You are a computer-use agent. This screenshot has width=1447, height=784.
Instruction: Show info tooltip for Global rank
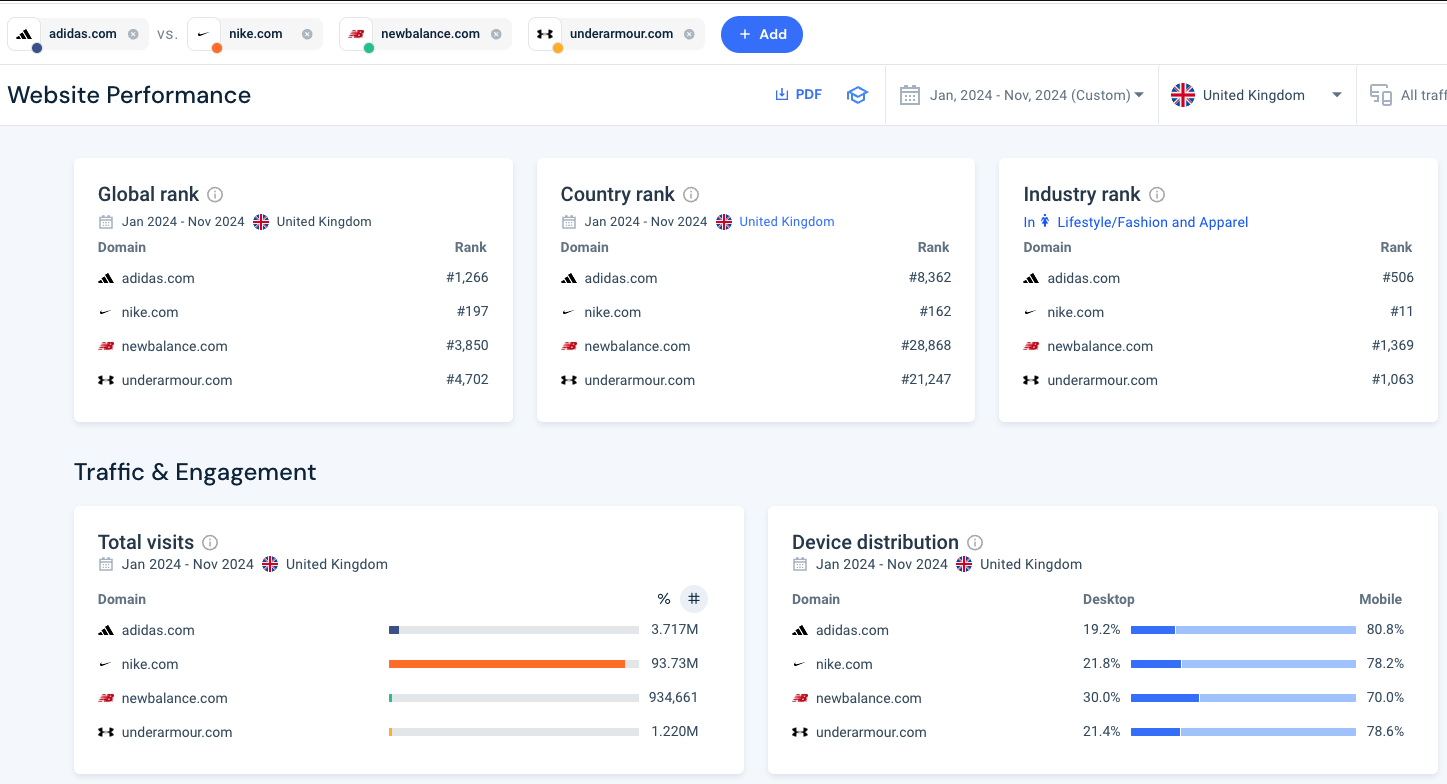tap(215, 195)
